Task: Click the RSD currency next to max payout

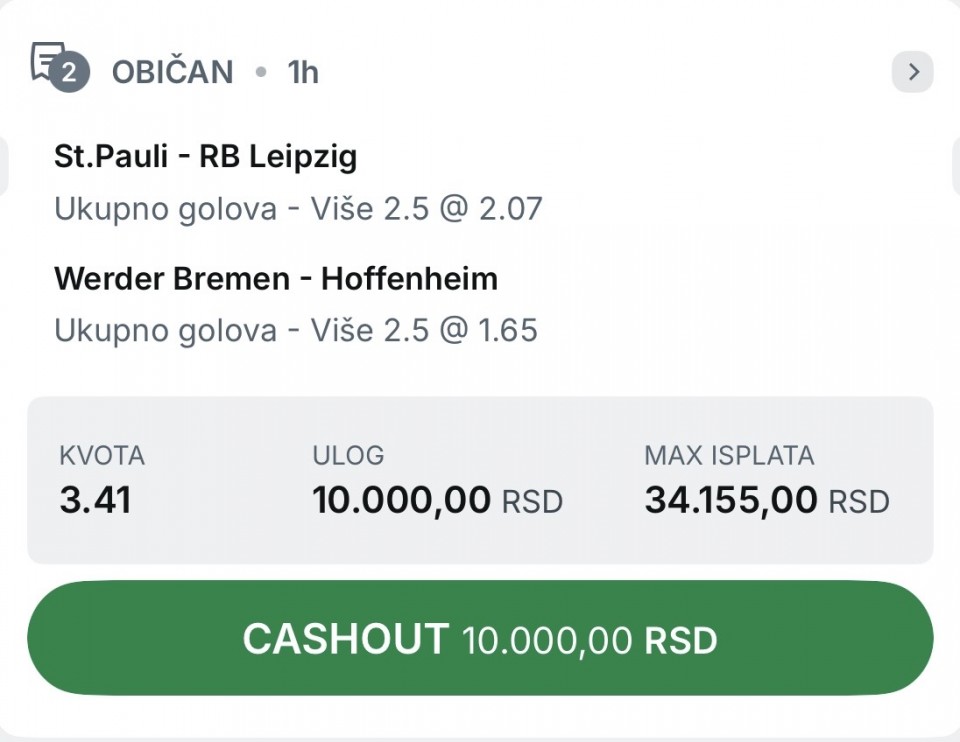Action: [x=859, y=501]
